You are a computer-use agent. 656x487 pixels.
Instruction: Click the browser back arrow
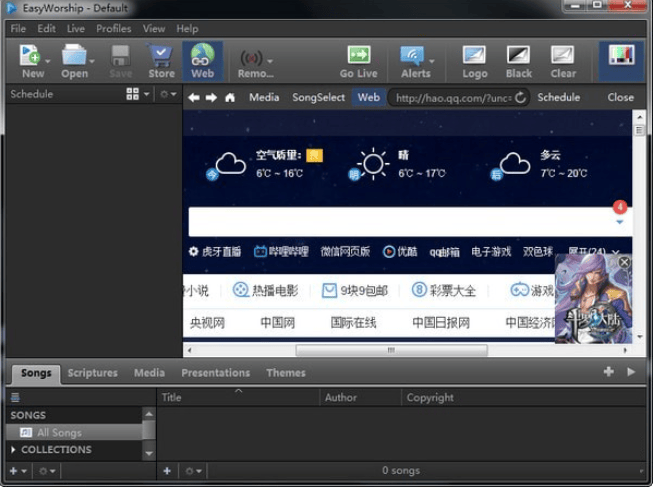point(193,98)
